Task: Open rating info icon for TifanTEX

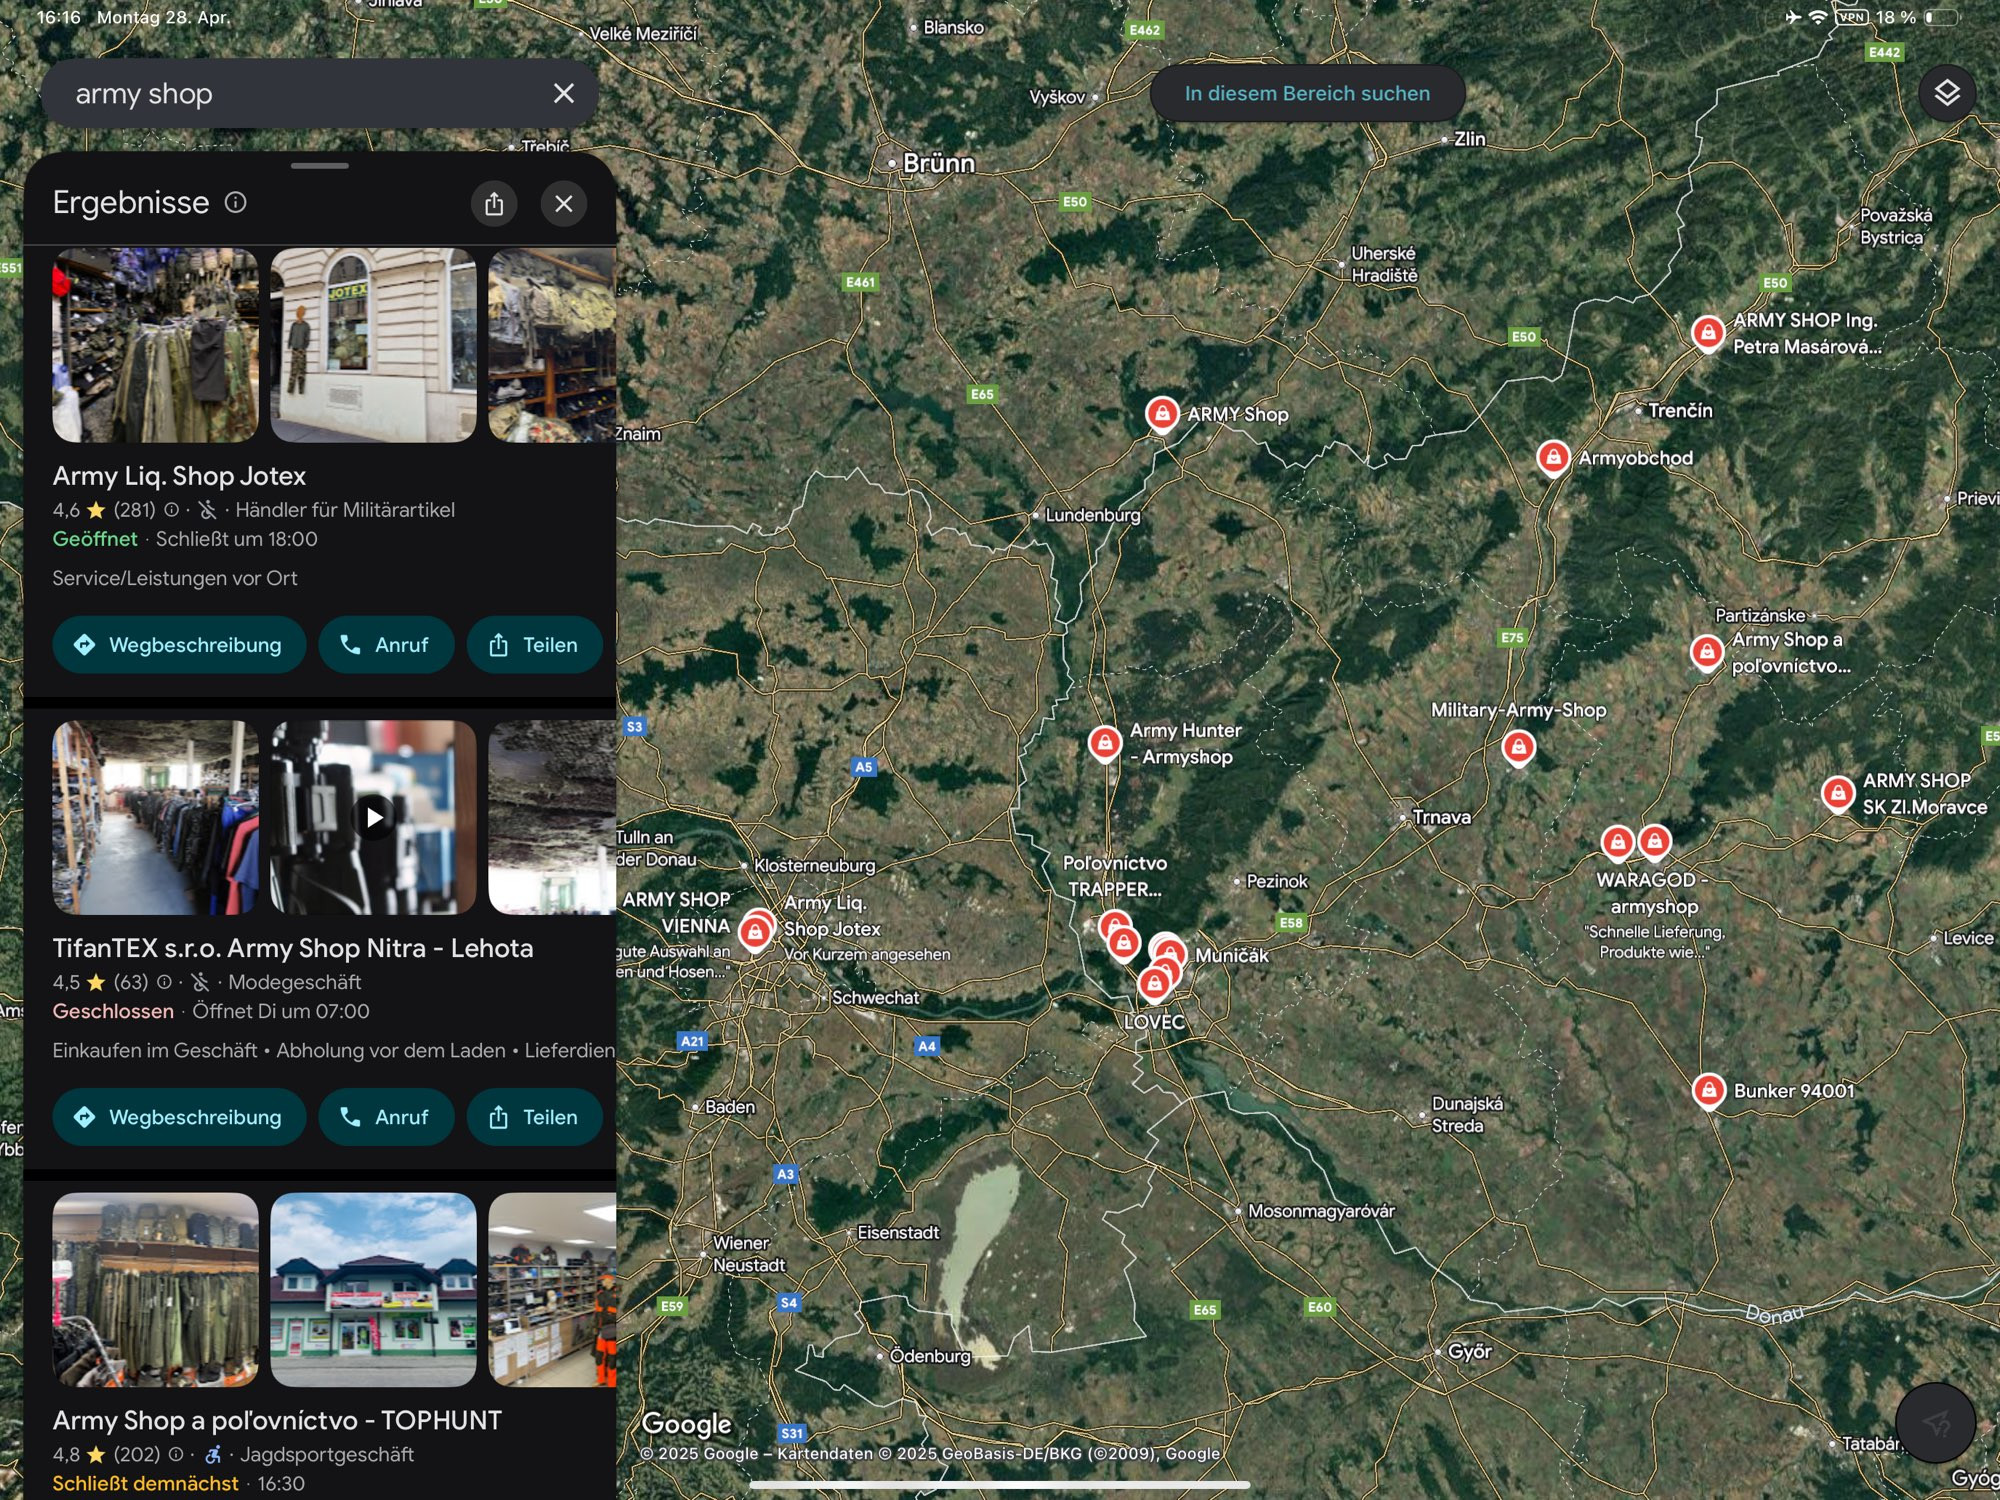Action: (164, 982)
